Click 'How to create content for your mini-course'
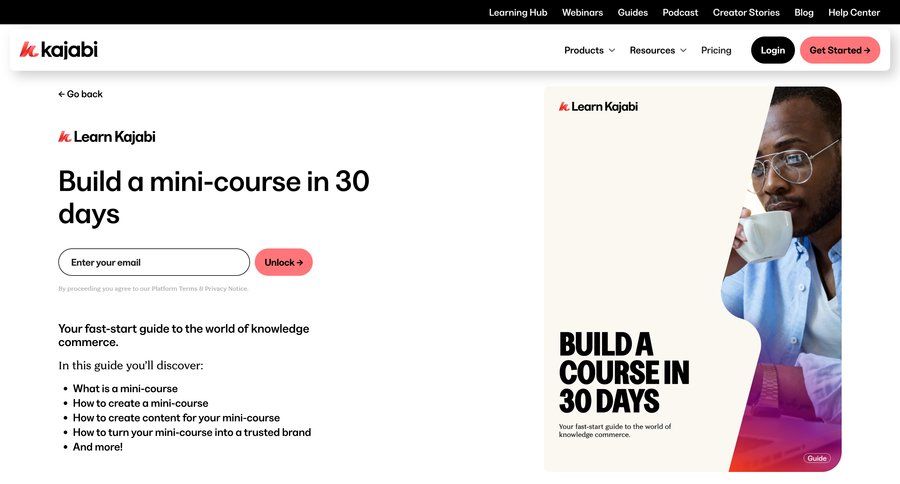The height and width of the screenshot is (484, 900). pyautogui.click(x=176, y=418)
